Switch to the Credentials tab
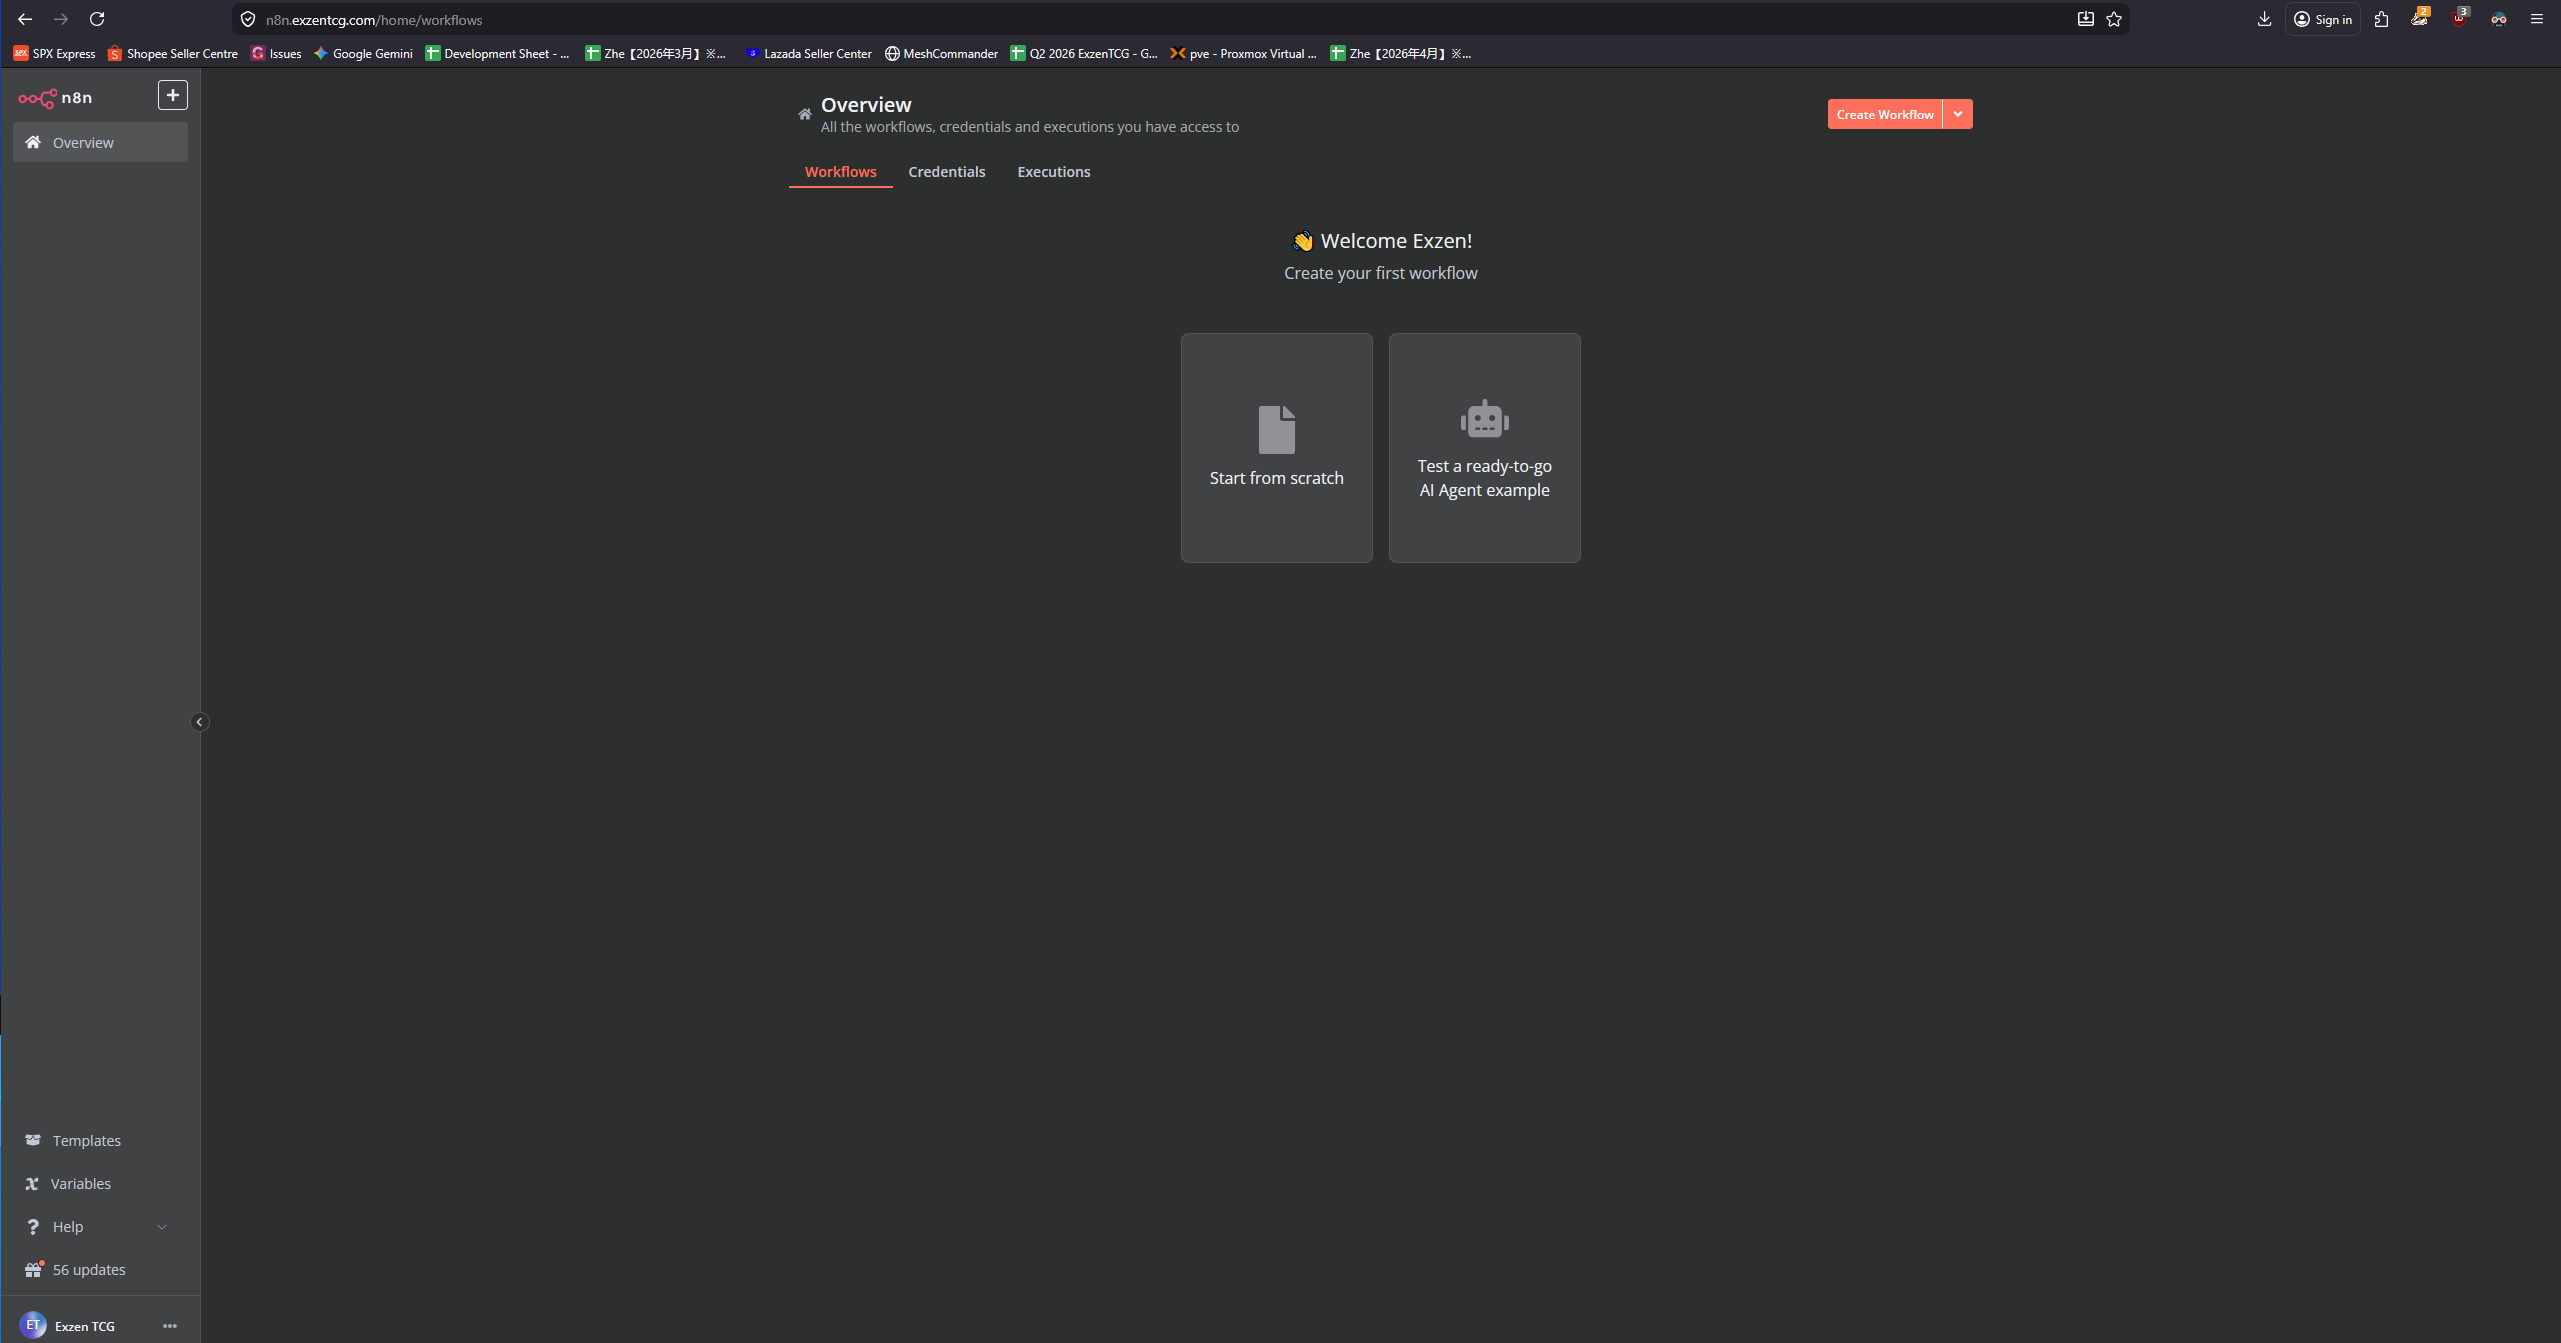The width and height of the screenshot is (2561, 1343). click(946, 171)
